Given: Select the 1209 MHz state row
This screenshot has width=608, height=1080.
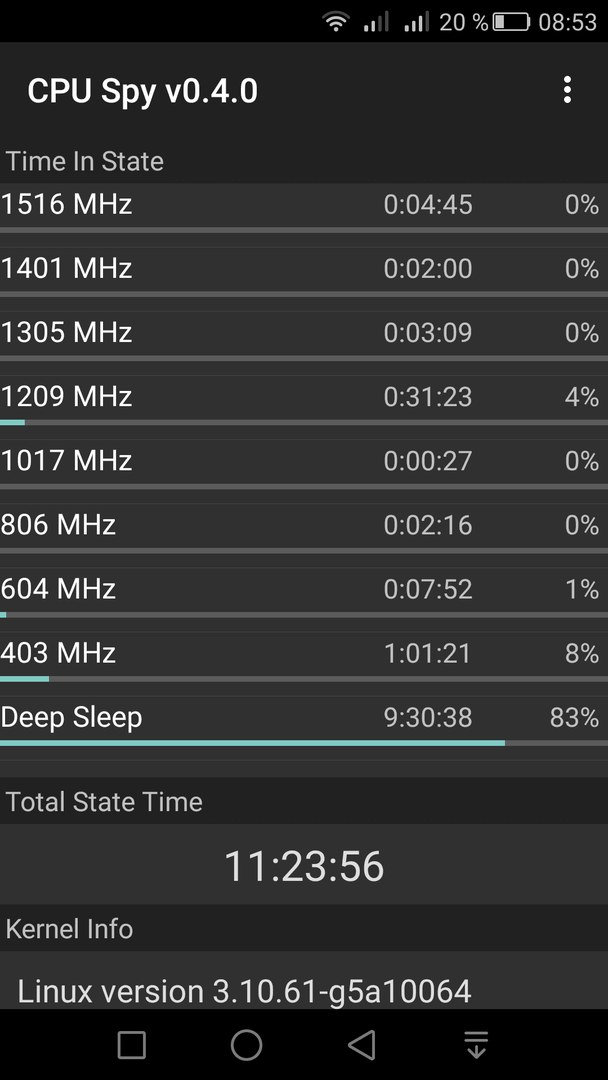Looking at the screenshot, I should [x=304, y=401].
